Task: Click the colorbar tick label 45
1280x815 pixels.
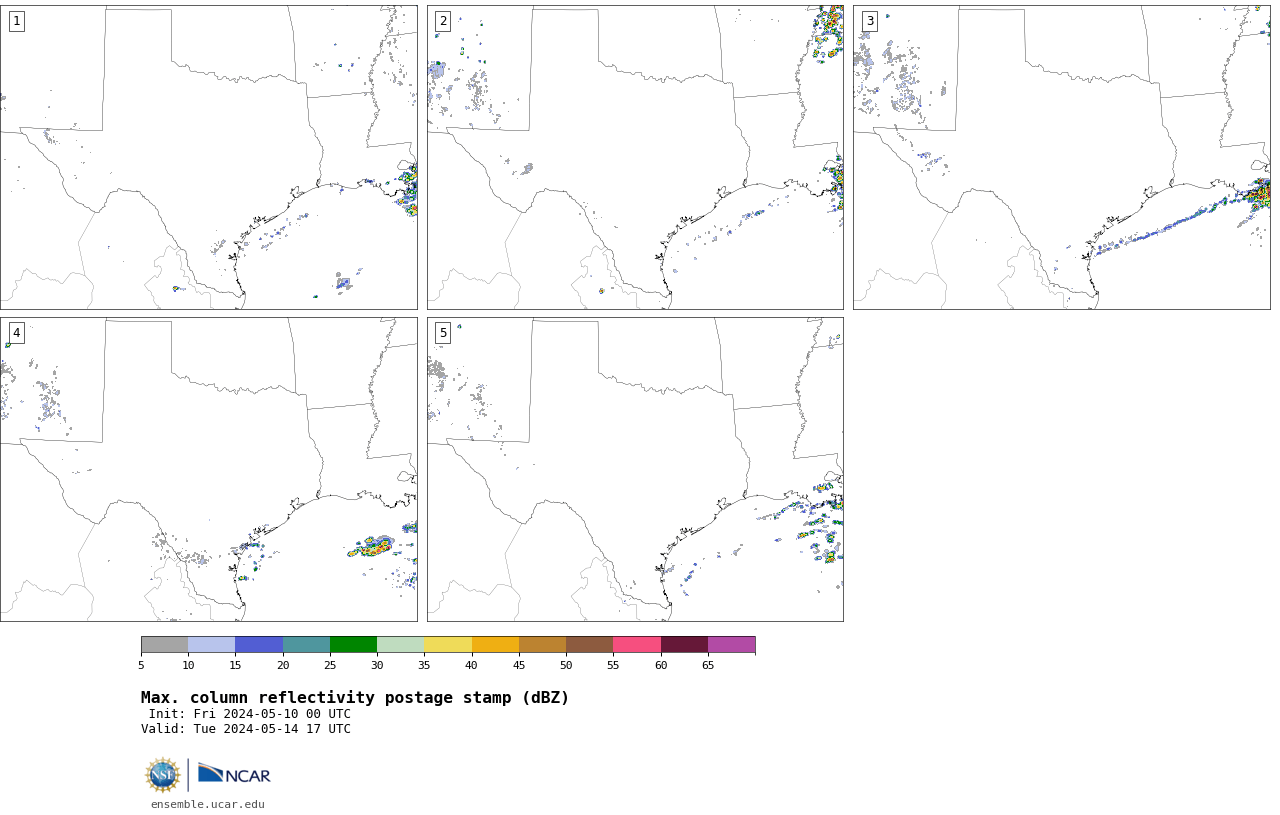Action: 519,666
